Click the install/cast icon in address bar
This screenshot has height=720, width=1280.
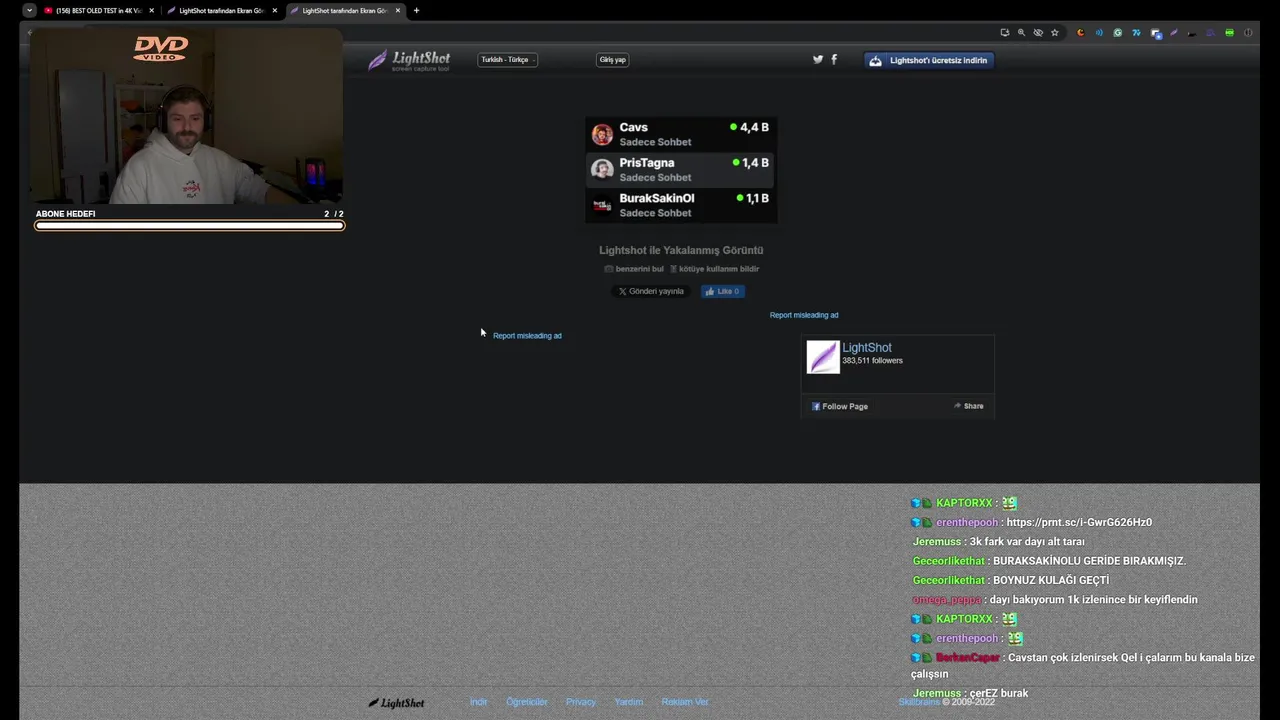[x=1005, y=33]
